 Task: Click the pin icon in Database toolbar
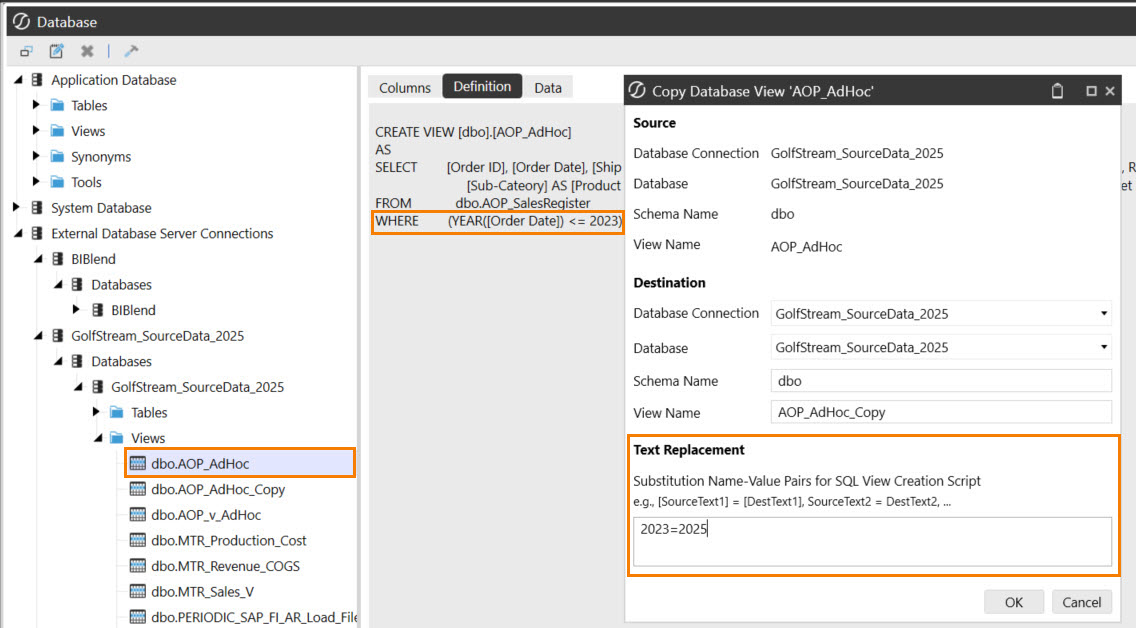[x=131, y=51]
